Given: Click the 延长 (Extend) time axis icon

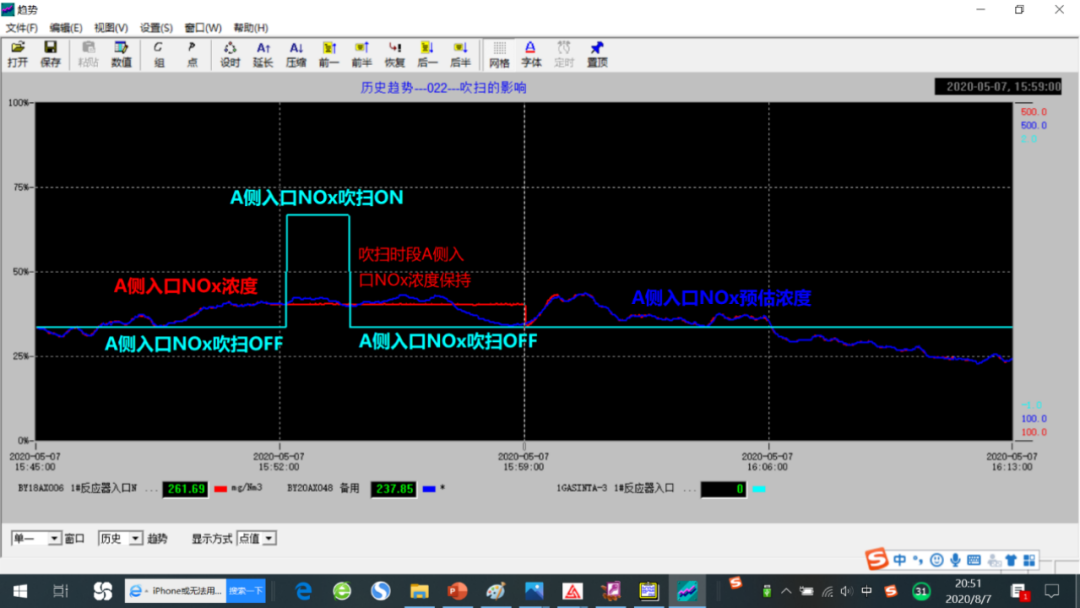Looking at the screenshot, I should click(263, 54).
